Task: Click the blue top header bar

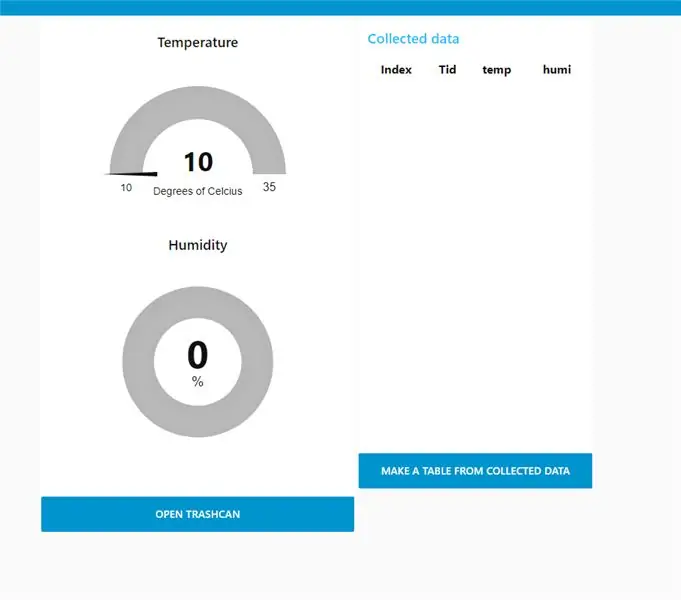Action: [340, 7]
